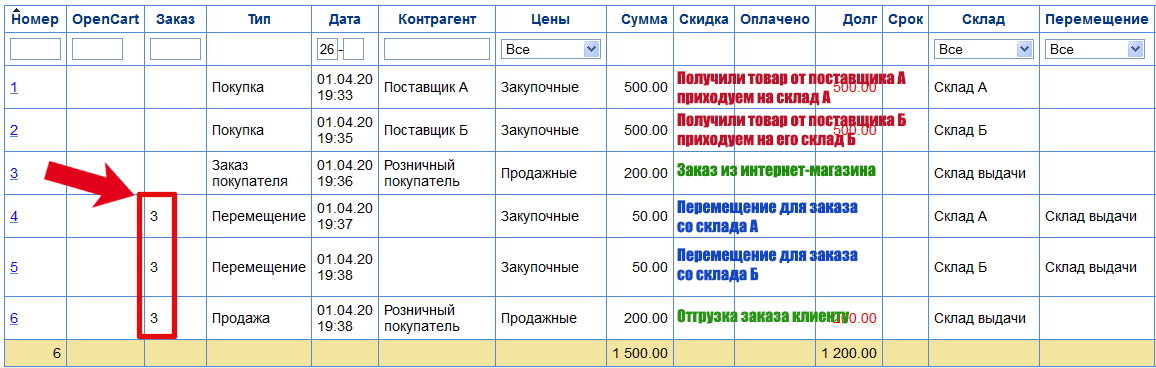Image resolution: width=1156 pixels, height=368 pixels.
Task: Open document number 1 link
Action: pyautogui.click(x=14, y=88)
